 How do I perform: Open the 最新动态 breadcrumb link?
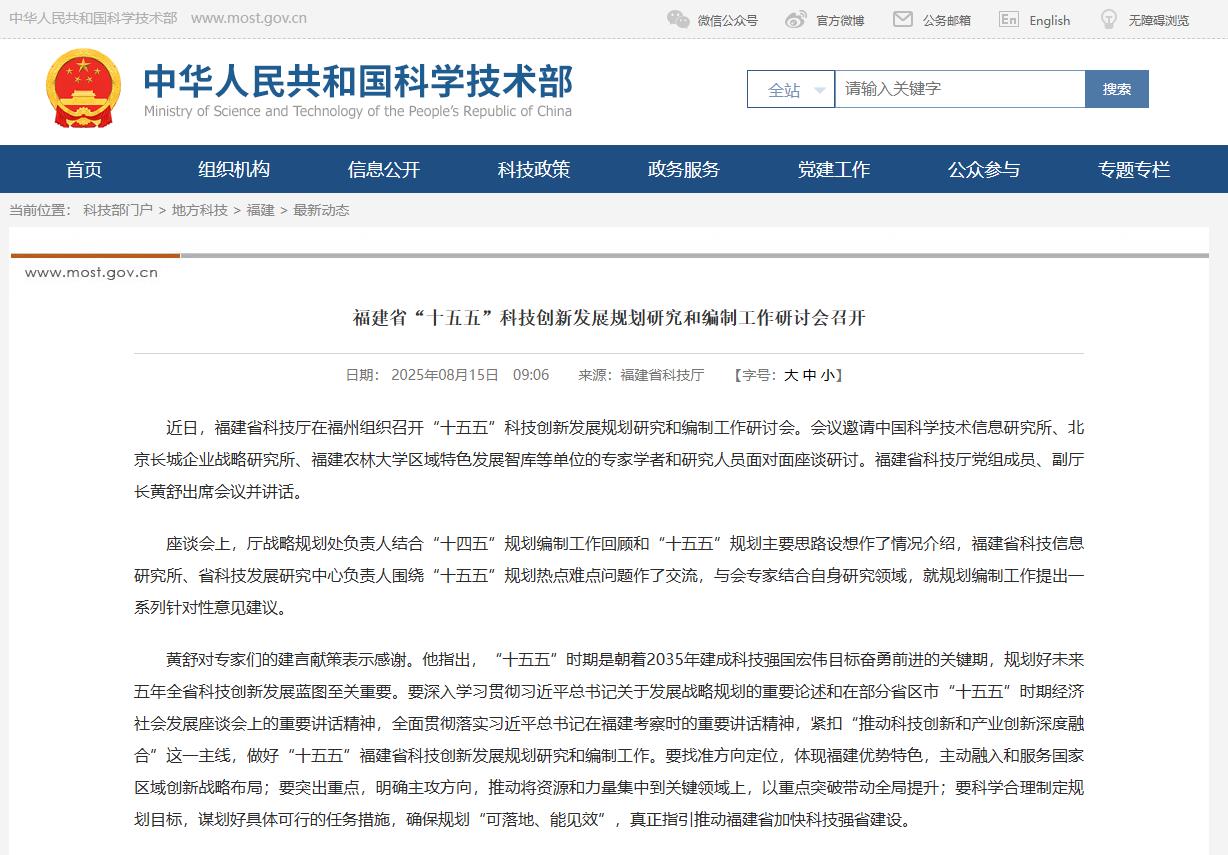pyautogui.click(x=321, y=210)
